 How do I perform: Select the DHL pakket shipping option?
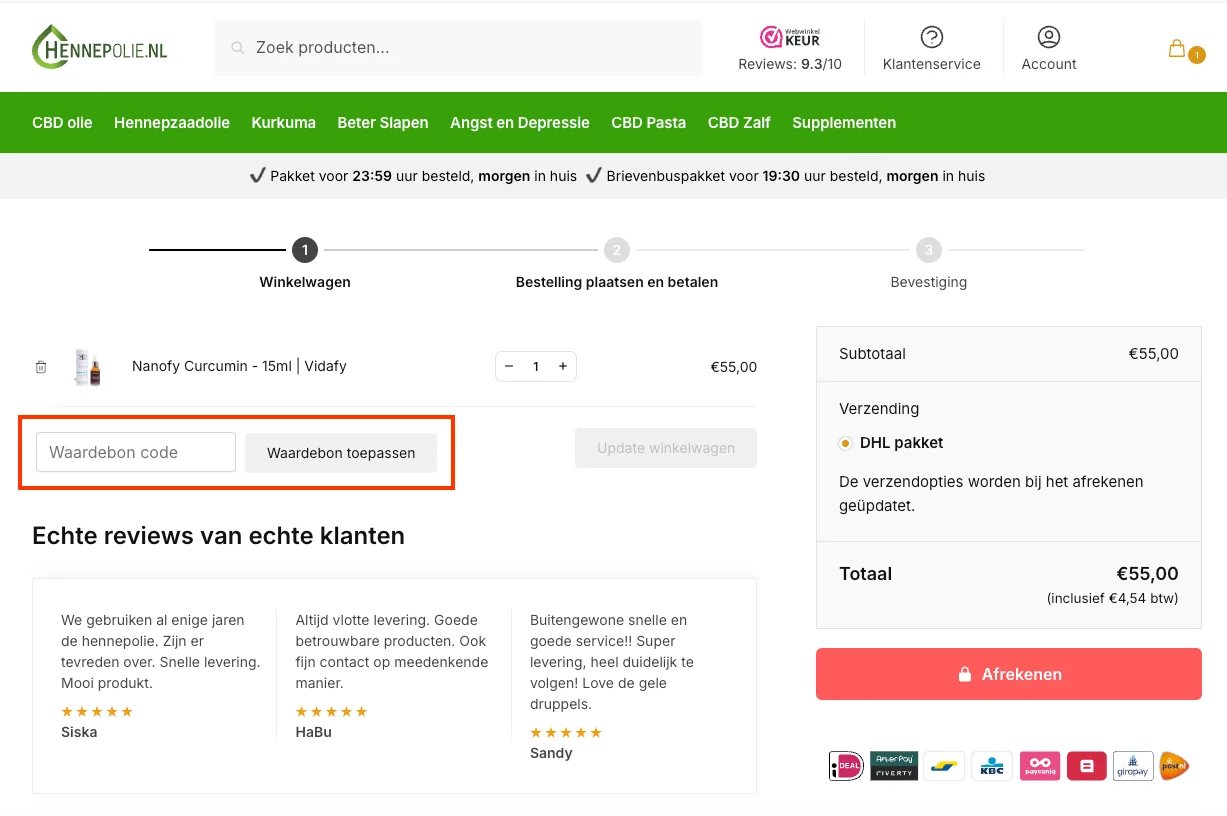(845, 442)
